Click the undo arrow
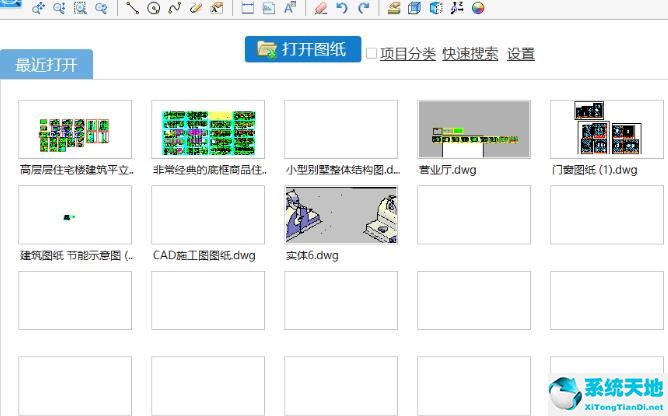The height and width of the screenshot is (416, 668). pyautogui.click(x=342, y=8)
